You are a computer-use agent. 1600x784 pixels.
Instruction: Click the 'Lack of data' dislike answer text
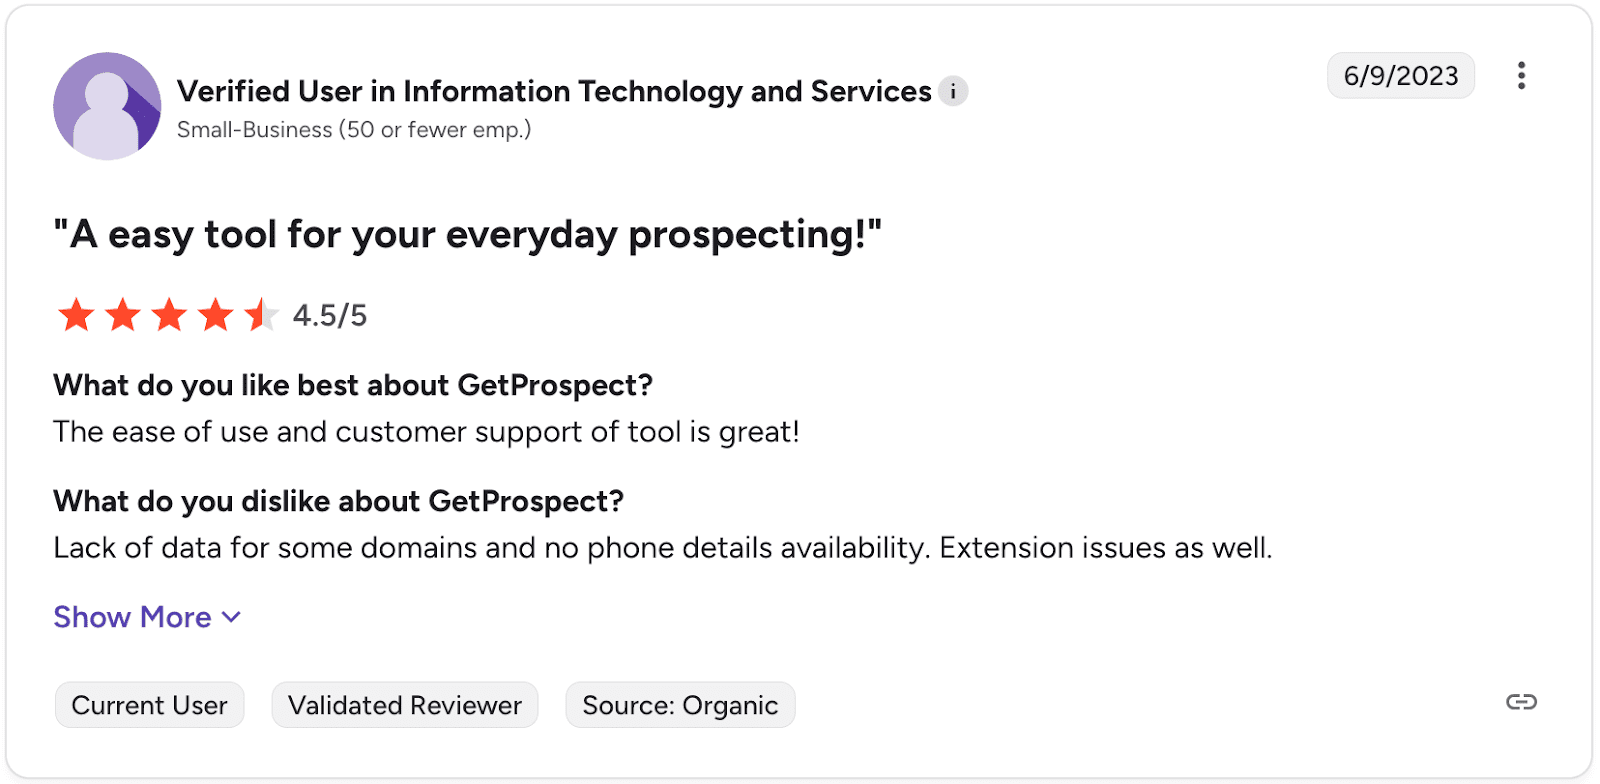click(x=662, y=548)
